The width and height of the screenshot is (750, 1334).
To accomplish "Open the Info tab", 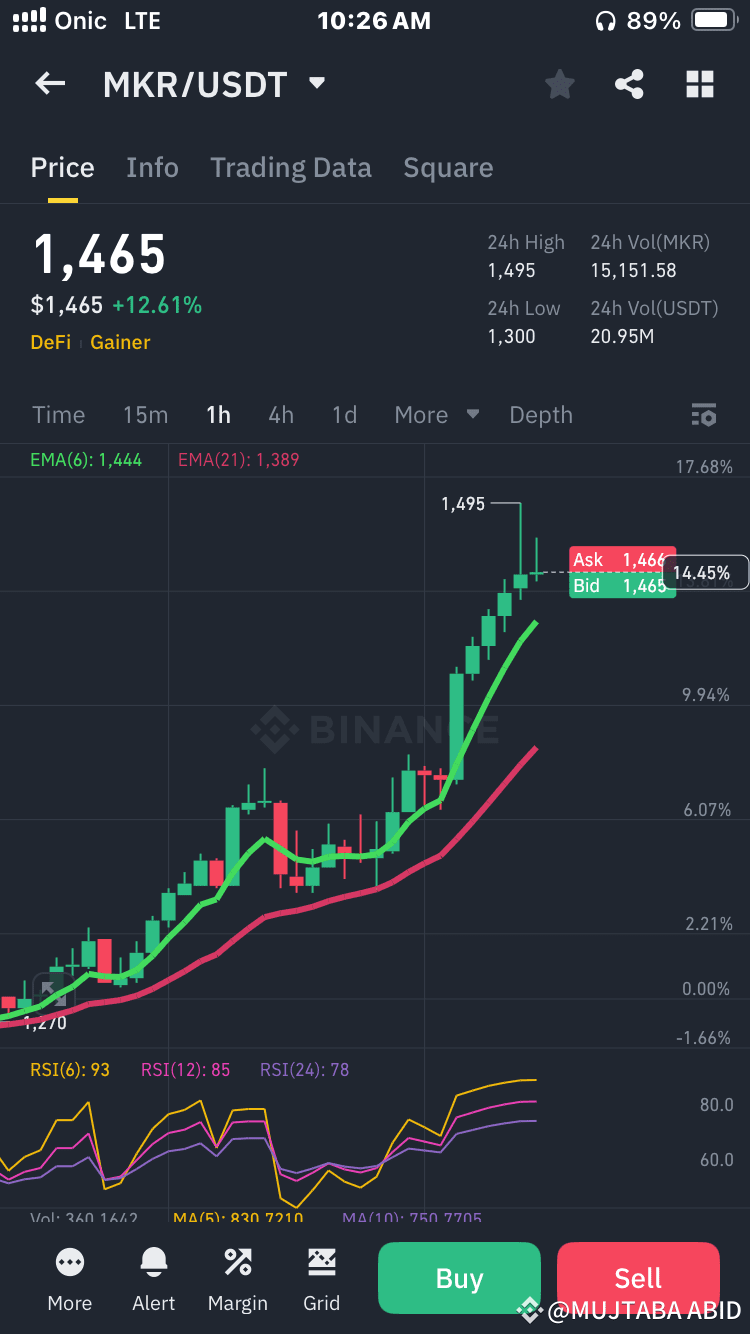I will tap(152, 167).
